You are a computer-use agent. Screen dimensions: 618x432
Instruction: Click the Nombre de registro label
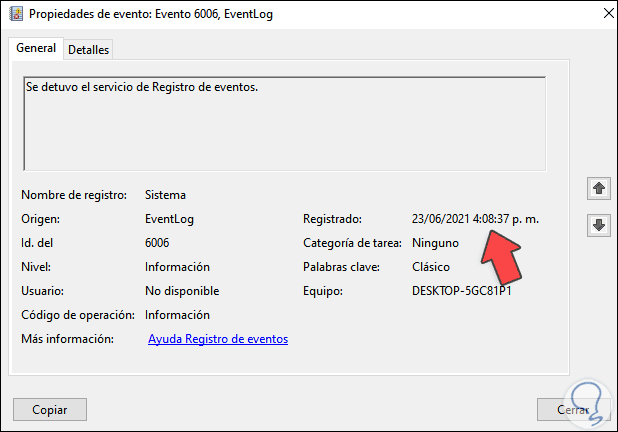pos(74,195)
